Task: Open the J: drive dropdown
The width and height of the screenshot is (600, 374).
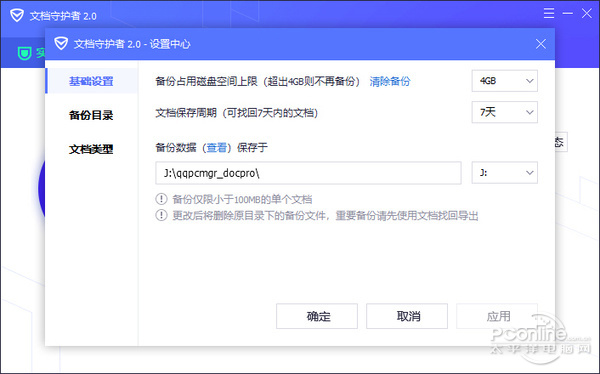Action: 504,173
